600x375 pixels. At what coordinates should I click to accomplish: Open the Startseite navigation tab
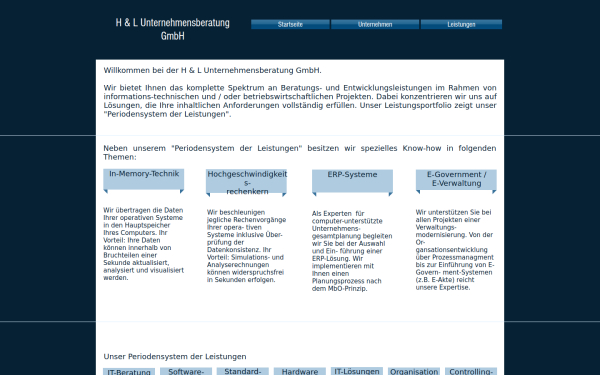point(290,24)
